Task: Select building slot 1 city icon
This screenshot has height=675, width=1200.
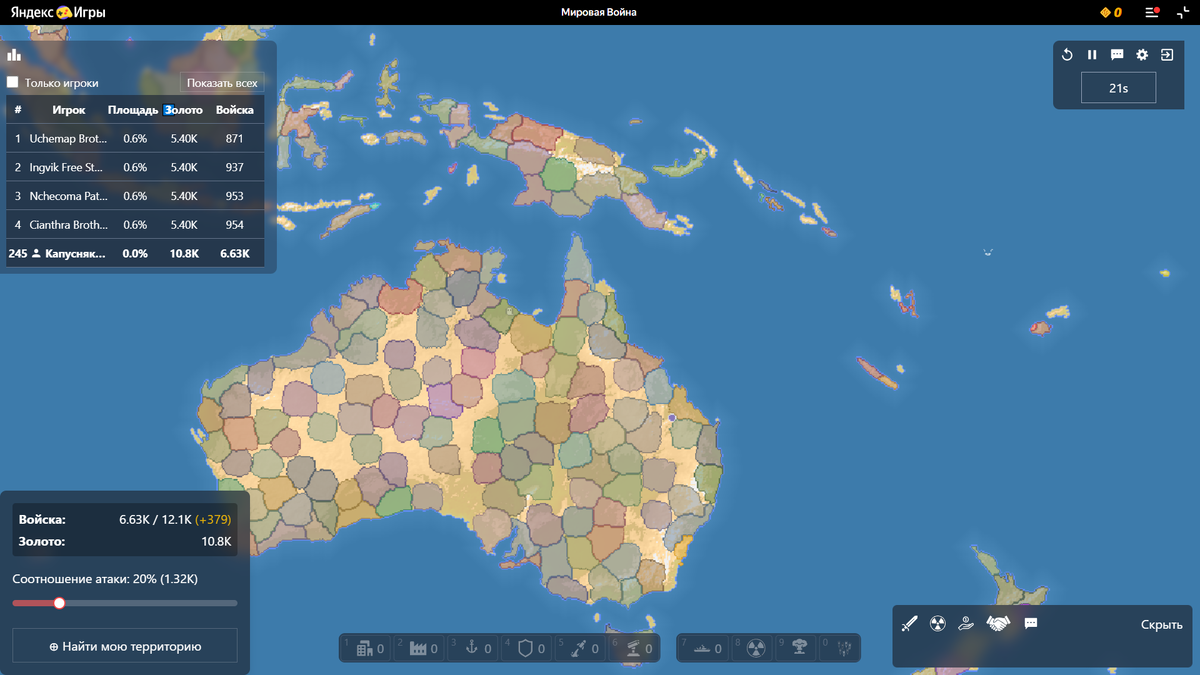Action: tap(363, 648)
